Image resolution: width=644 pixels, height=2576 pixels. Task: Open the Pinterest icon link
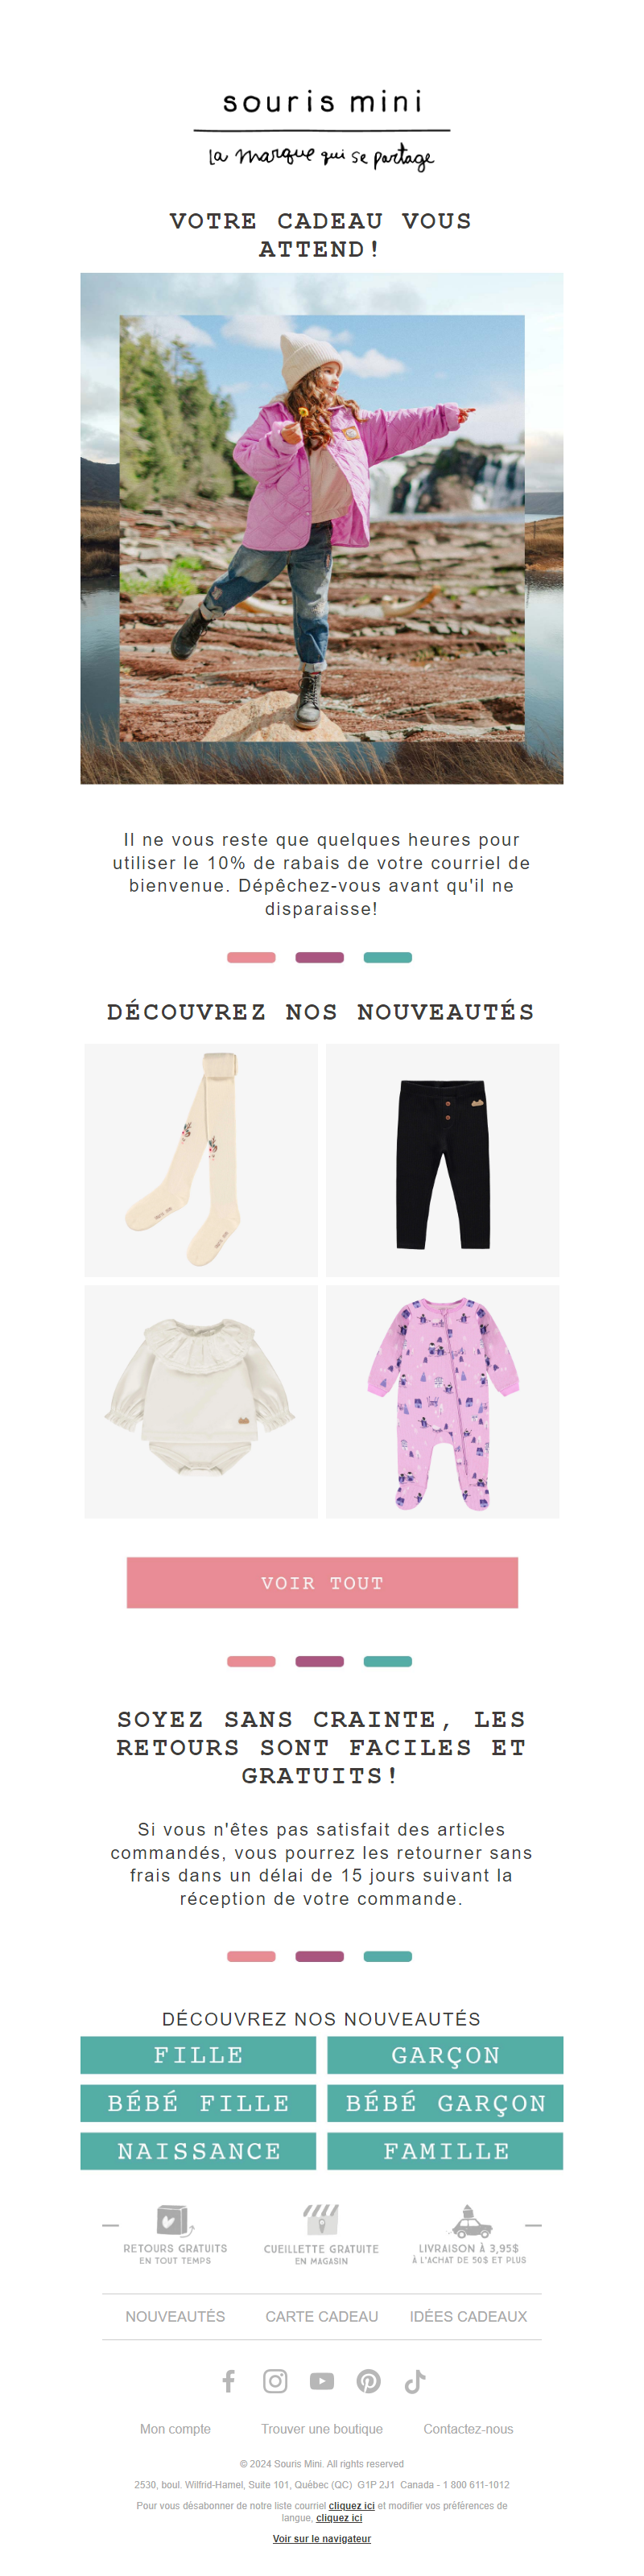tap(369, 2381)
